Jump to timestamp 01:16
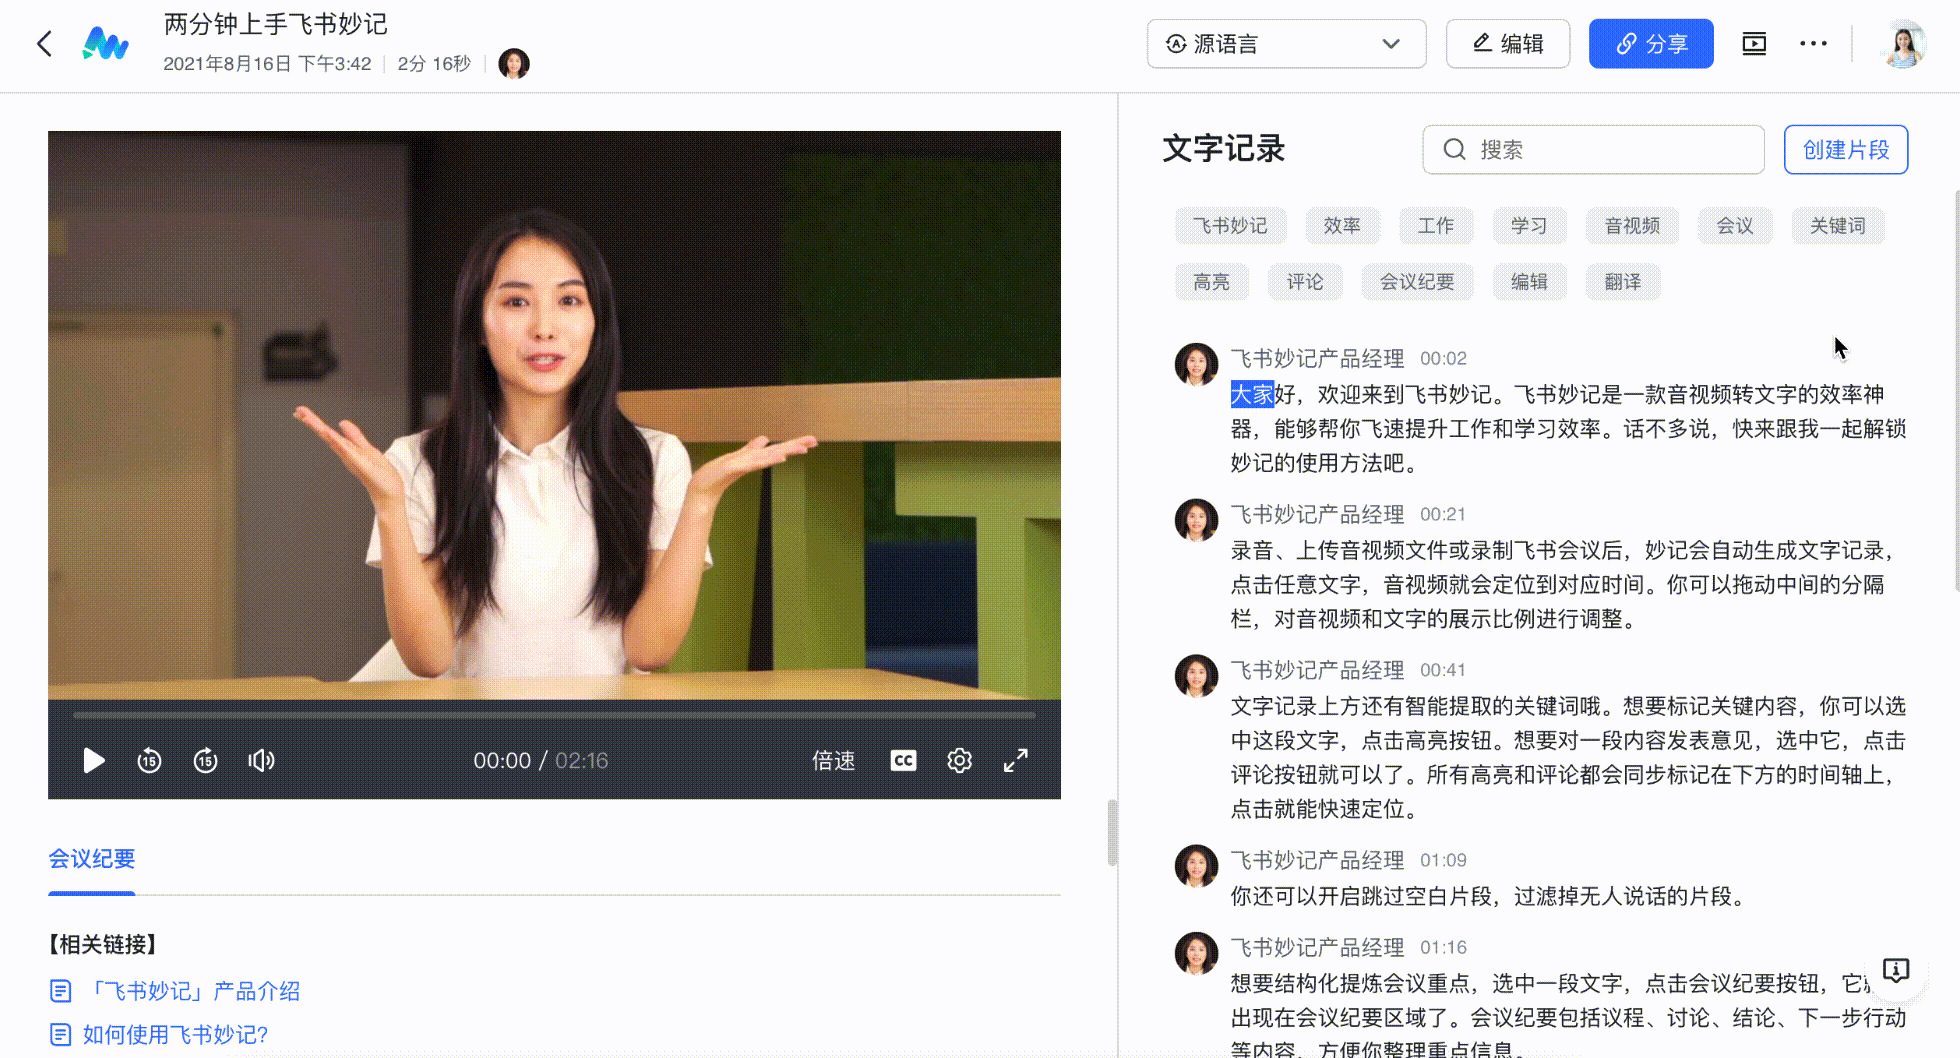Screen dimensions: 1960x1058 pyautogui.click(x=1443, y=947)
